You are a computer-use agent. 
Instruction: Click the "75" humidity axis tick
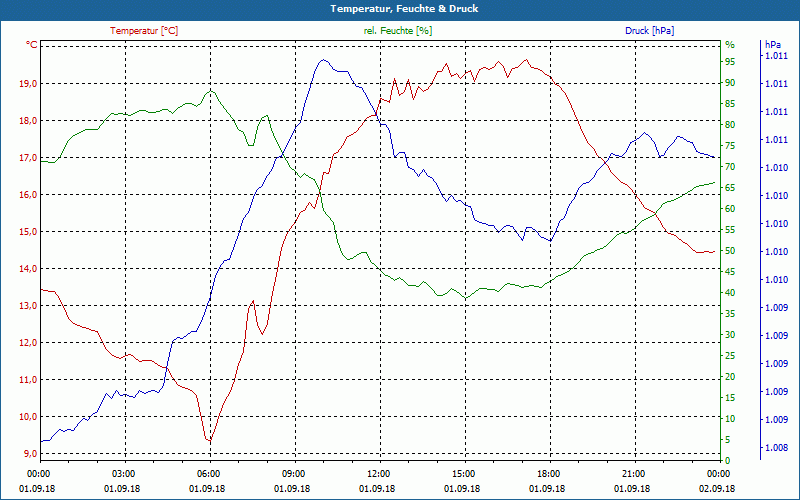coord(730,146)
